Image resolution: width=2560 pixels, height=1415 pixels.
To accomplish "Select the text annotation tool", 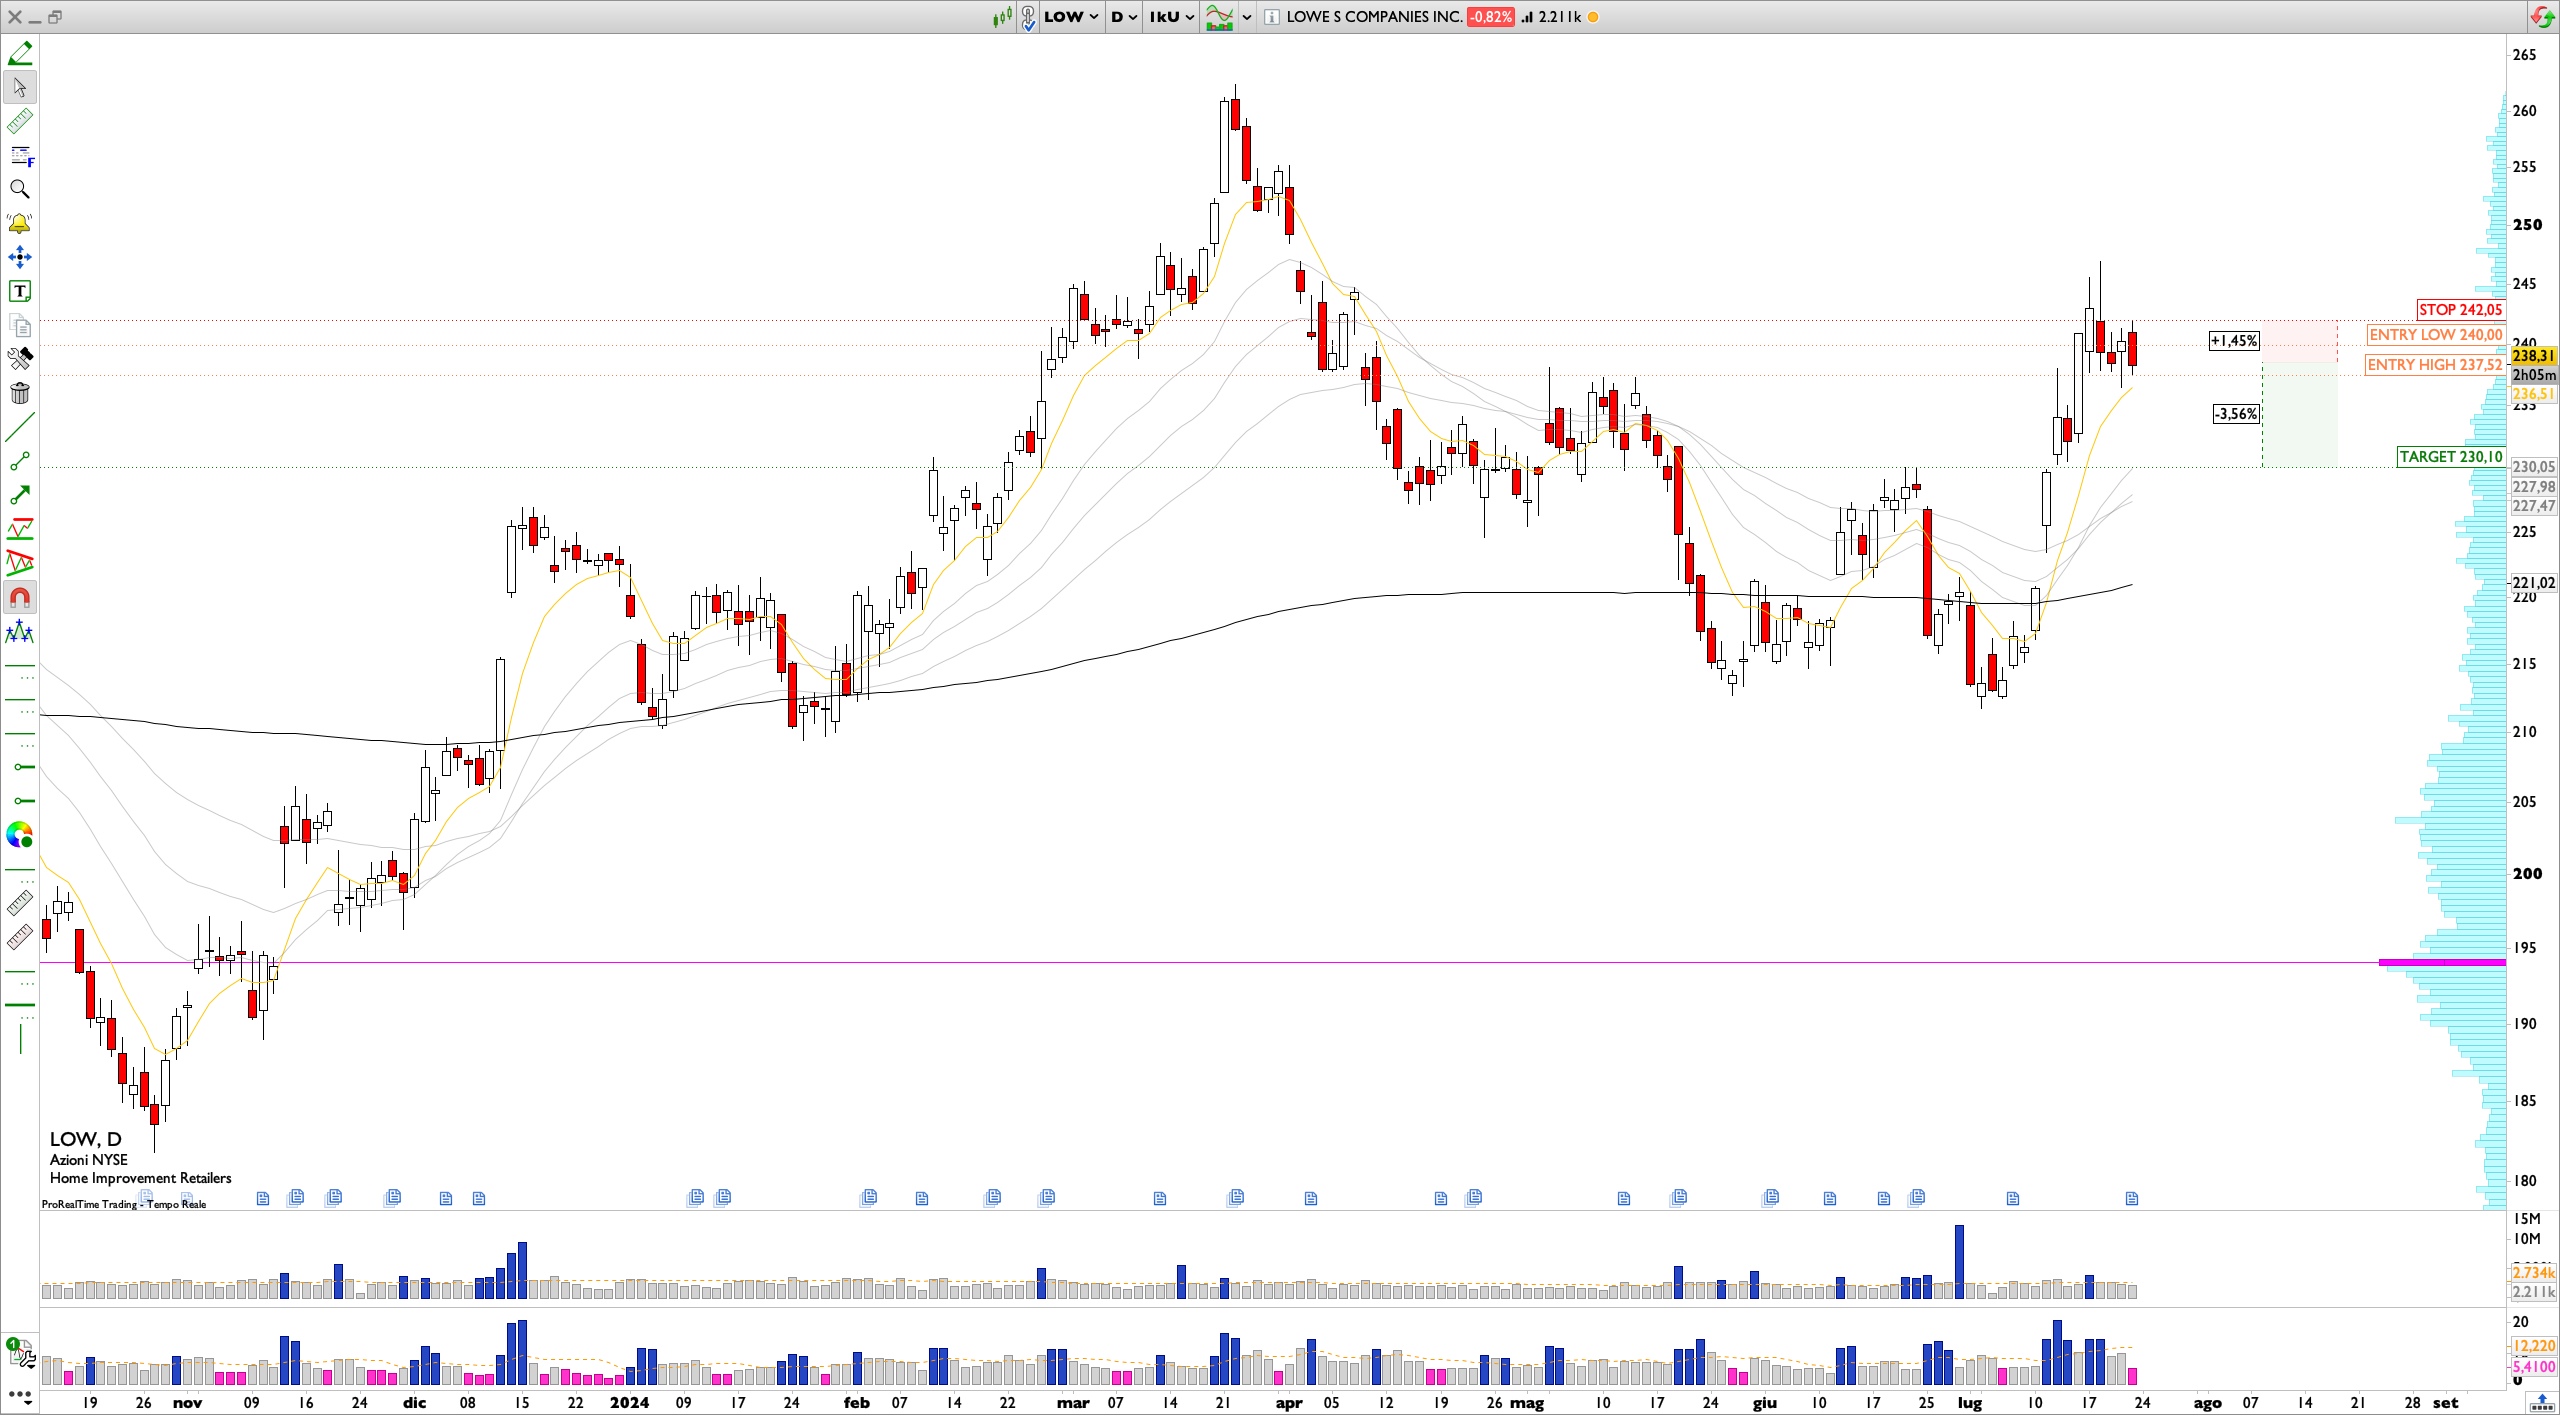I will (x=20, y=291).
